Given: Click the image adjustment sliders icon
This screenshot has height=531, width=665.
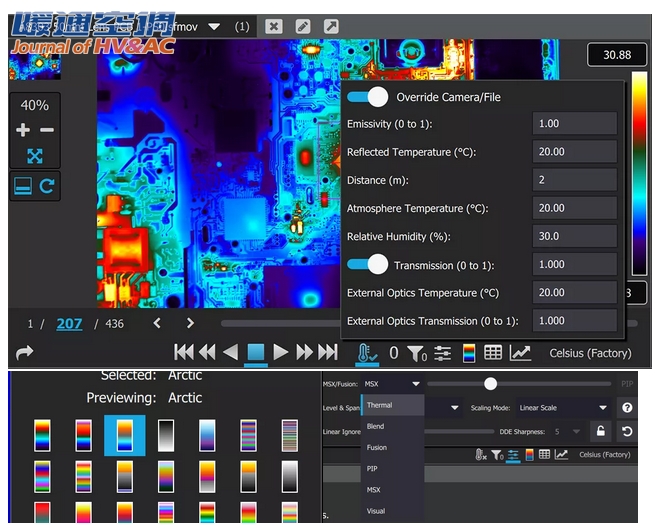Looking at the screenshot, I should [442, 353].
